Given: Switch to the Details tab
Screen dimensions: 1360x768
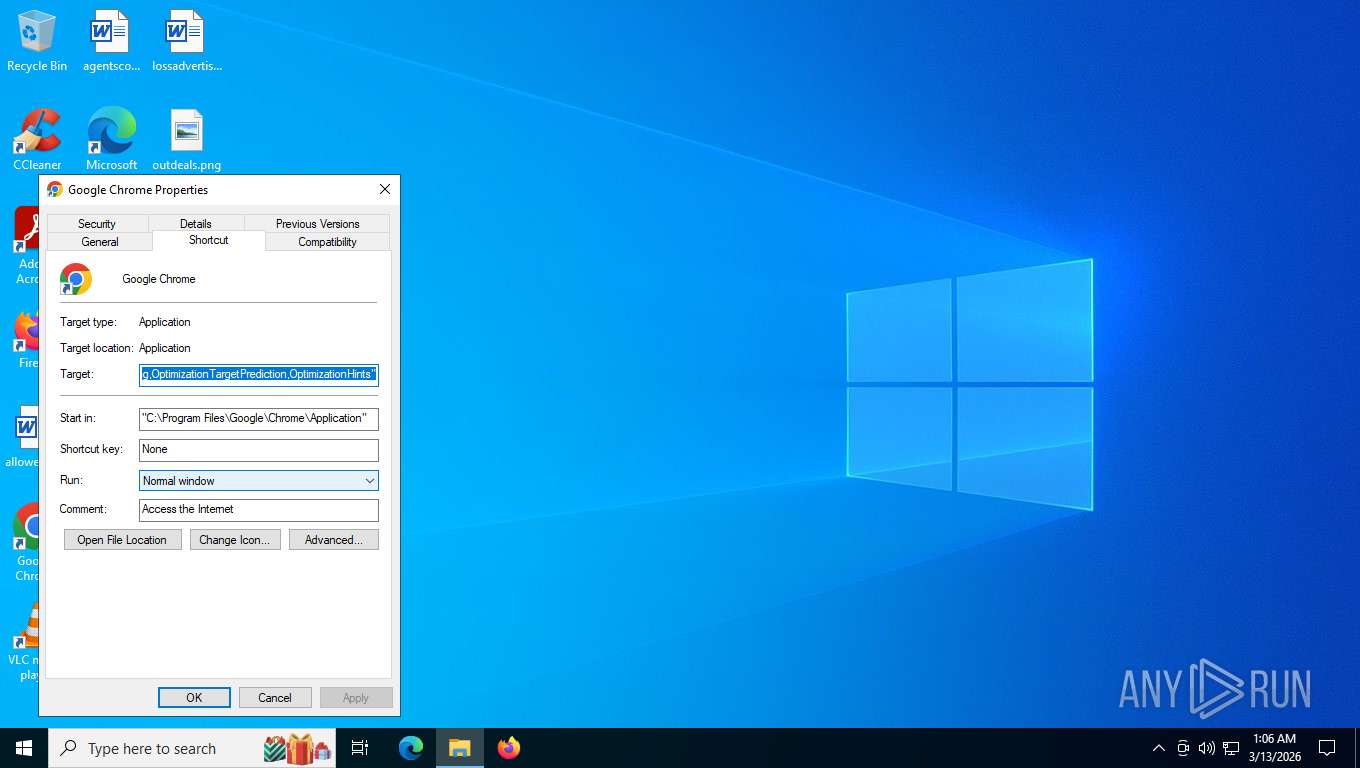Looking at the screenshot, I should pos(196,224).
